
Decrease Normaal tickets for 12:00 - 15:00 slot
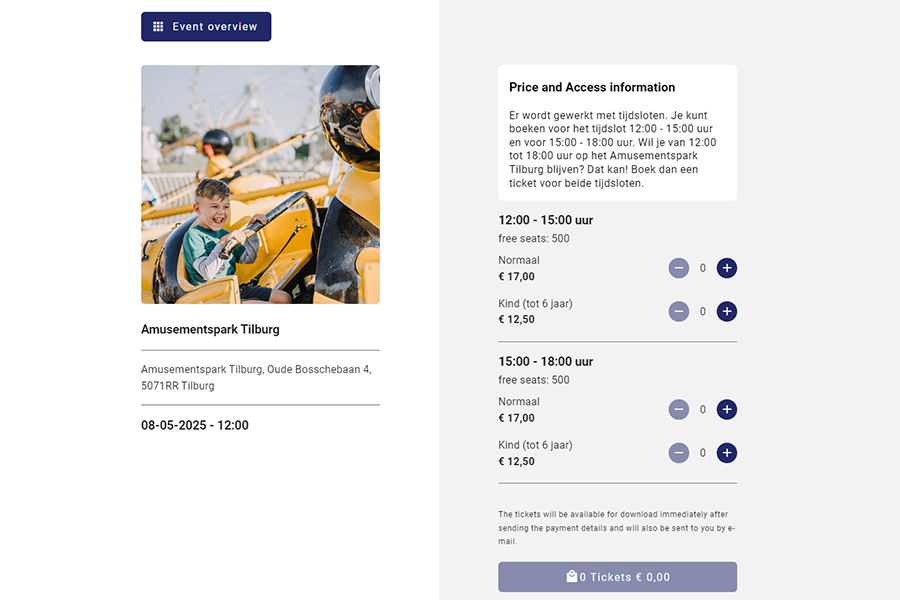679,268
